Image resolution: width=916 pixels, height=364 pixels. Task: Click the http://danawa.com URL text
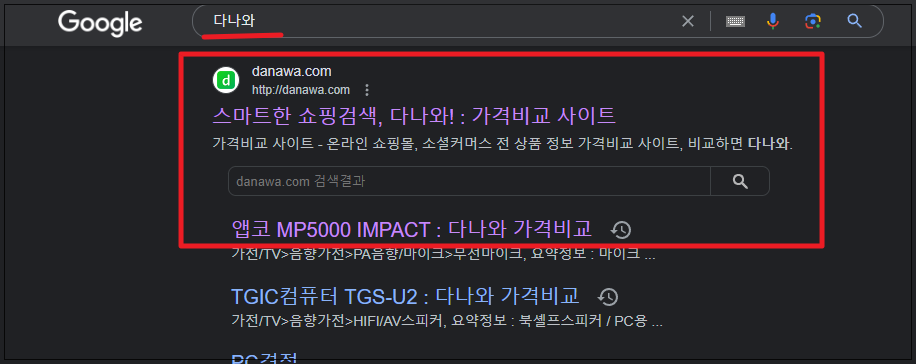click(301, 90)
